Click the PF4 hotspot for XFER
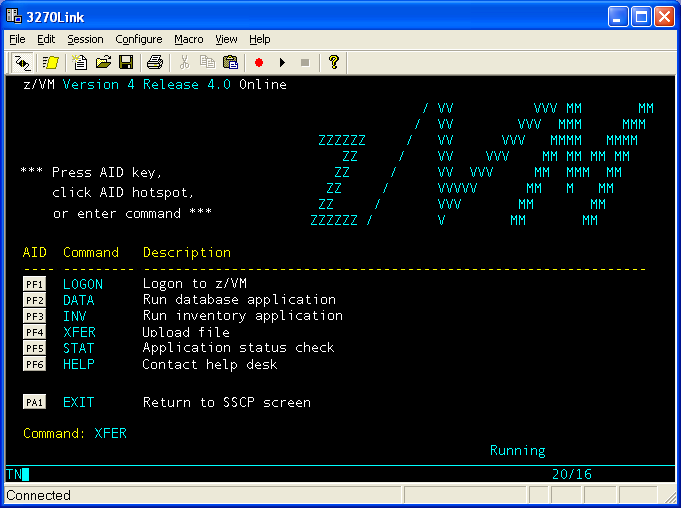Viewport: 686px width, 508px height. click(34, 333)
